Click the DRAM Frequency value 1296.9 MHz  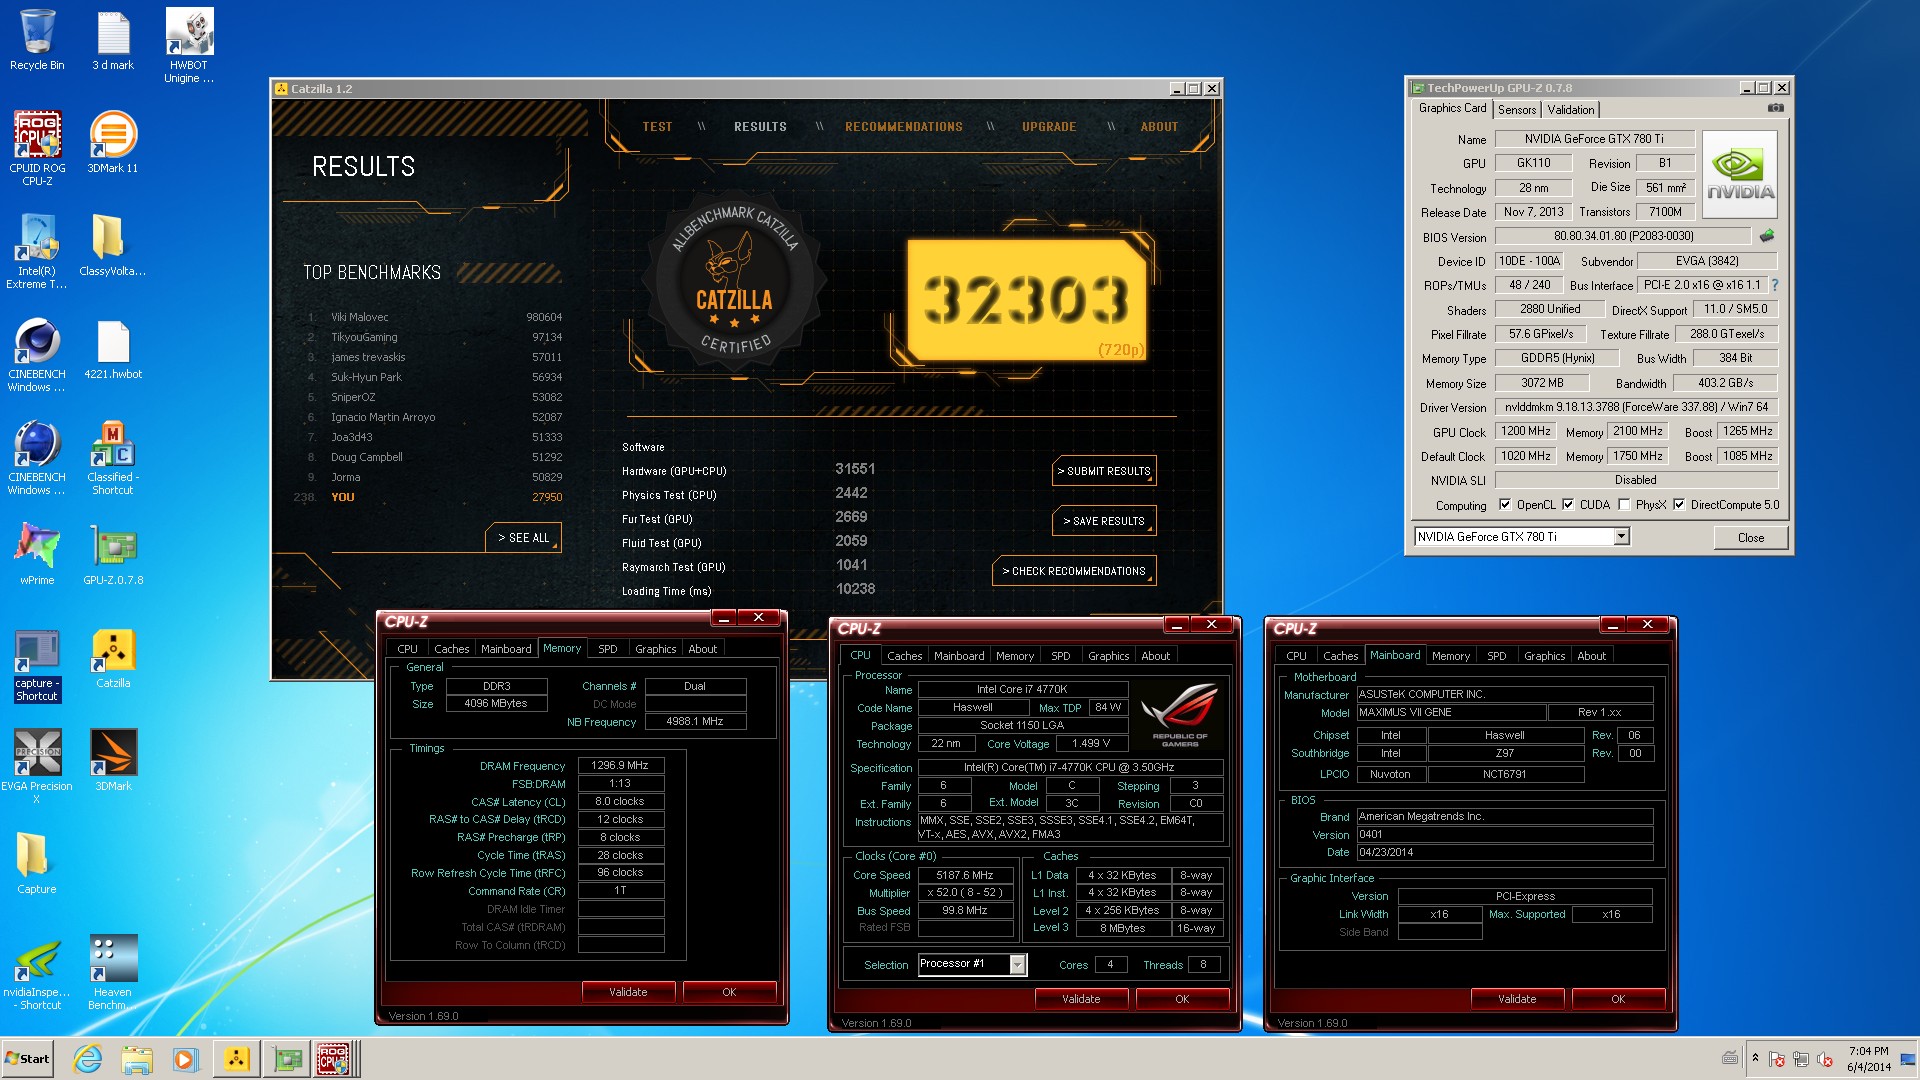pos(620,766)
